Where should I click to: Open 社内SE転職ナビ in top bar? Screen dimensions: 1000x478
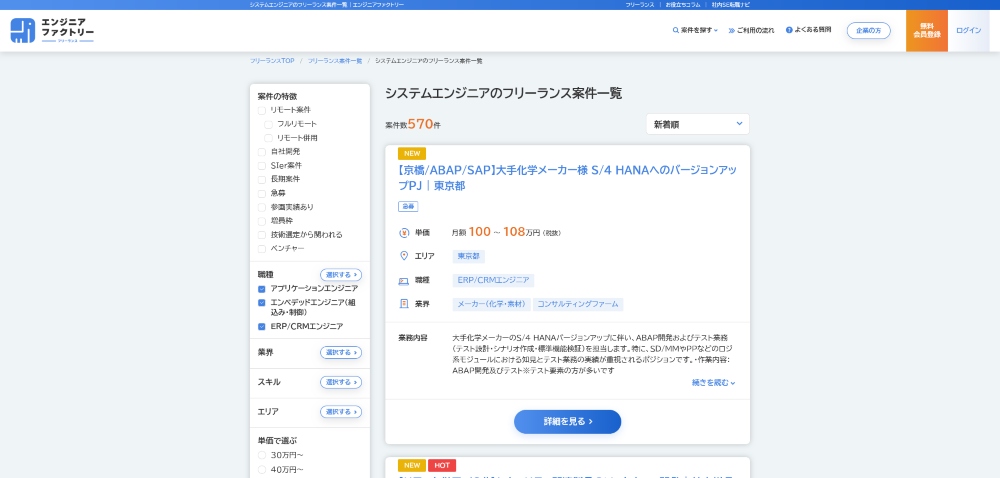tap(731, 4)
